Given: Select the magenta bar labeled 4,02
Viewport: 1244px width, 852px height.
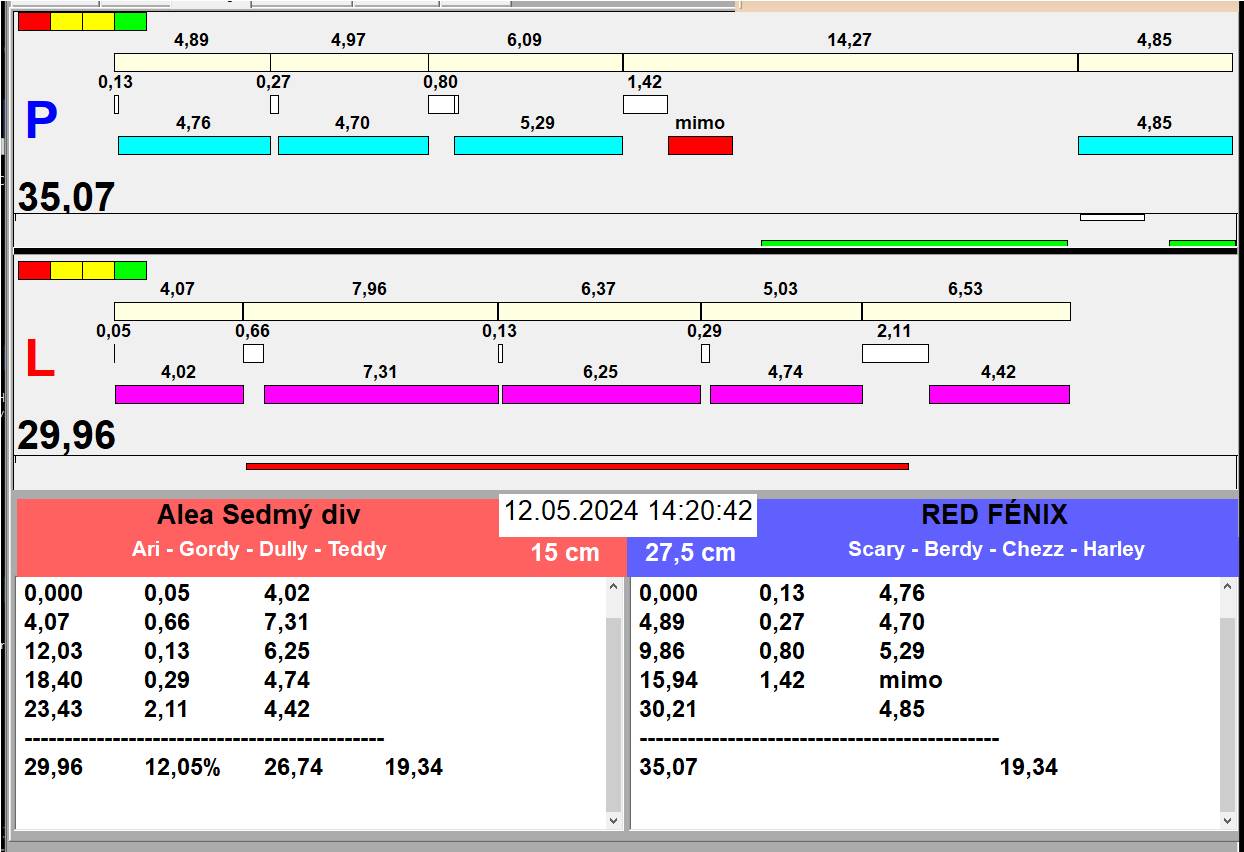Looking at the screenshot, I should click(179, 394).
